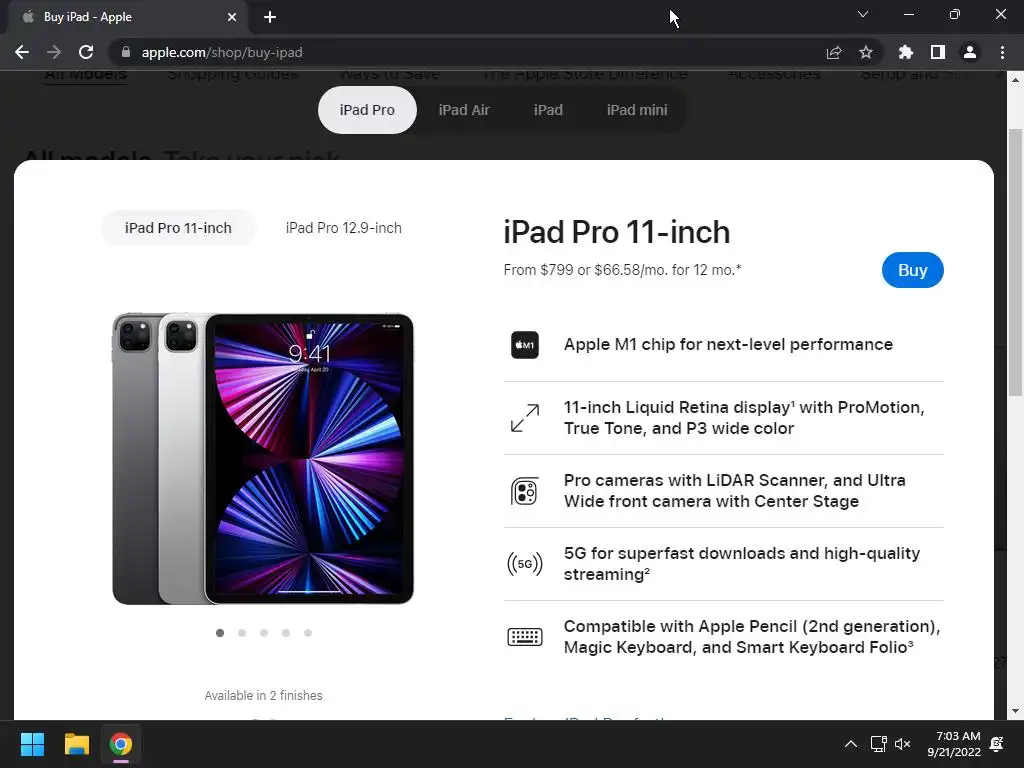The image size is (1024, 768).
Task: Click "Apple M1 chip" feature text
Action: coord(728,344)
